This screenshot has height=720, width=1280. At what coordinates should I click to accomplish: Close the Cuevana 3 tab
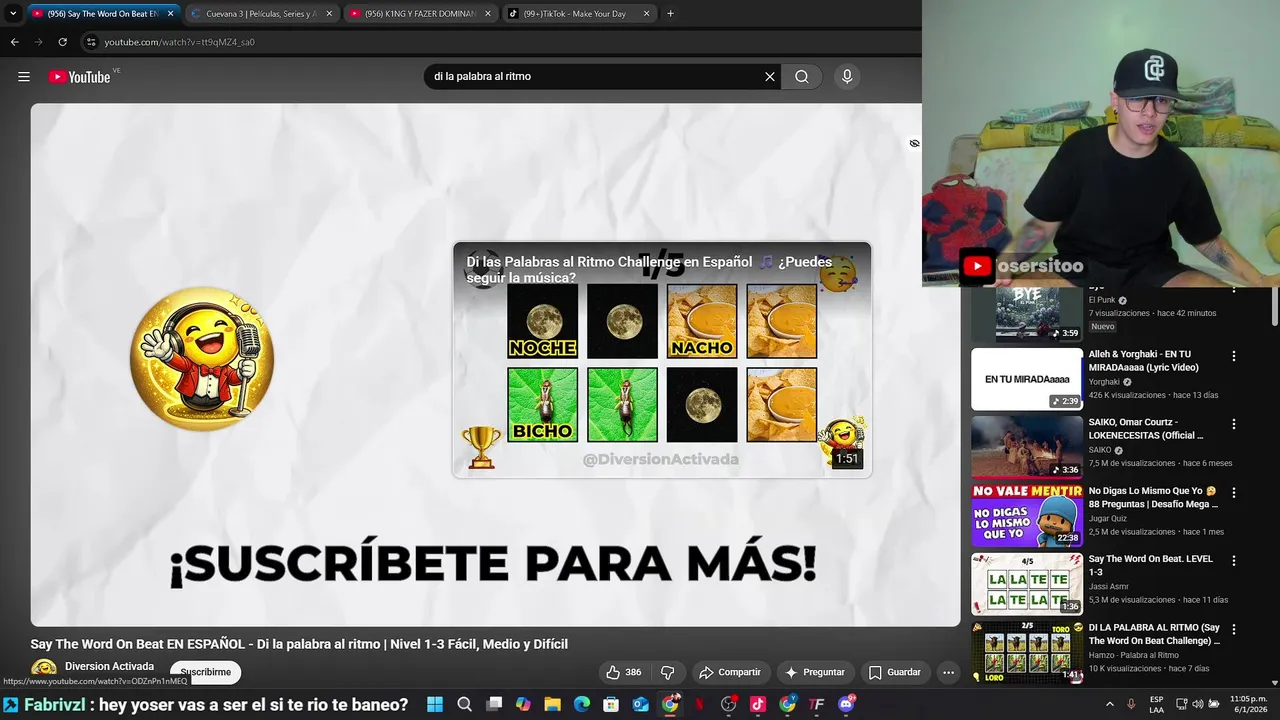(329, 14)
